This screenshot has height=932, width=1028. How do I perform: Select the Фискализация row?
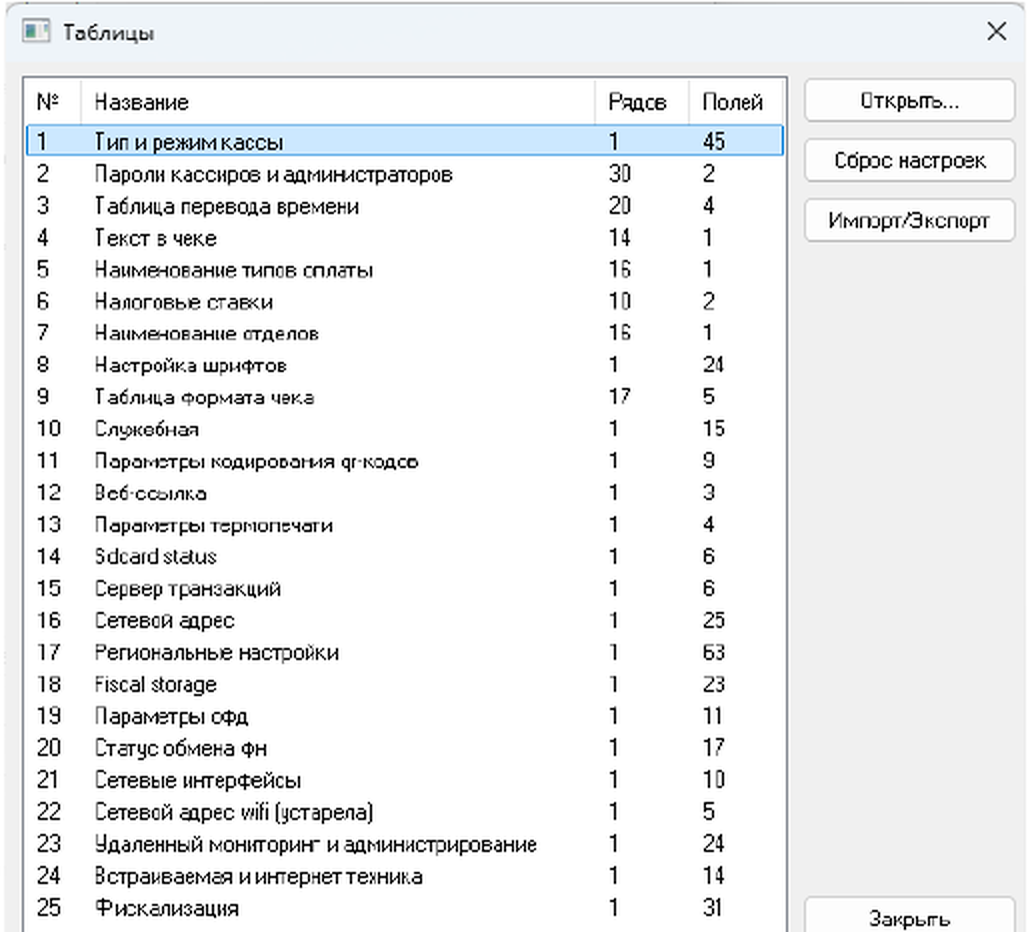[x=405, y=908]
